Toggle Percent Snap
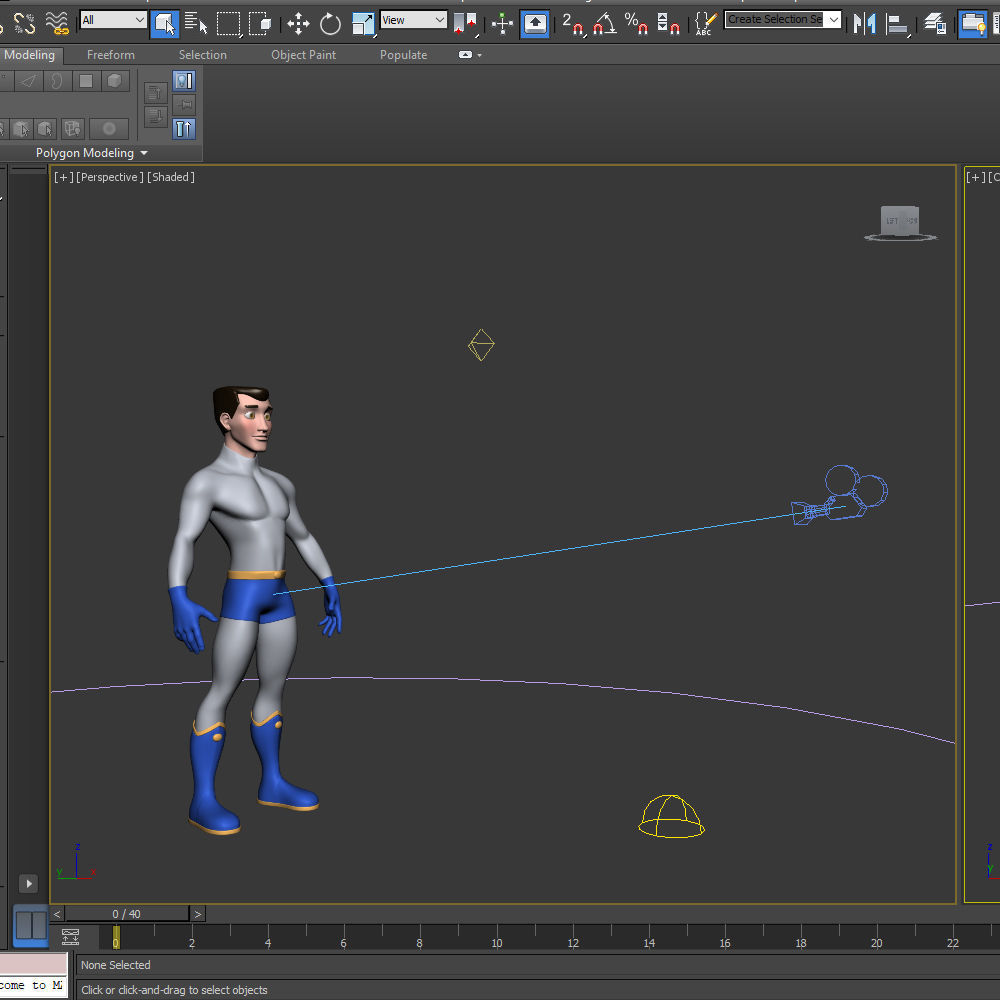 [636, 24]
